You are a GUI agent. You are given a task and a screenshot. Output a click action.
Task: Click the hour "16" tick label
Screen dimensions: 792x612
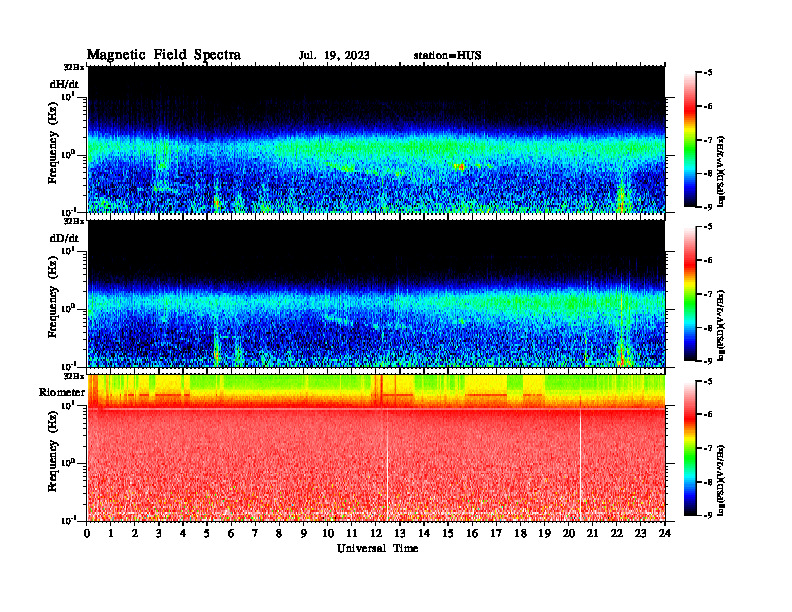click(472, 533)
